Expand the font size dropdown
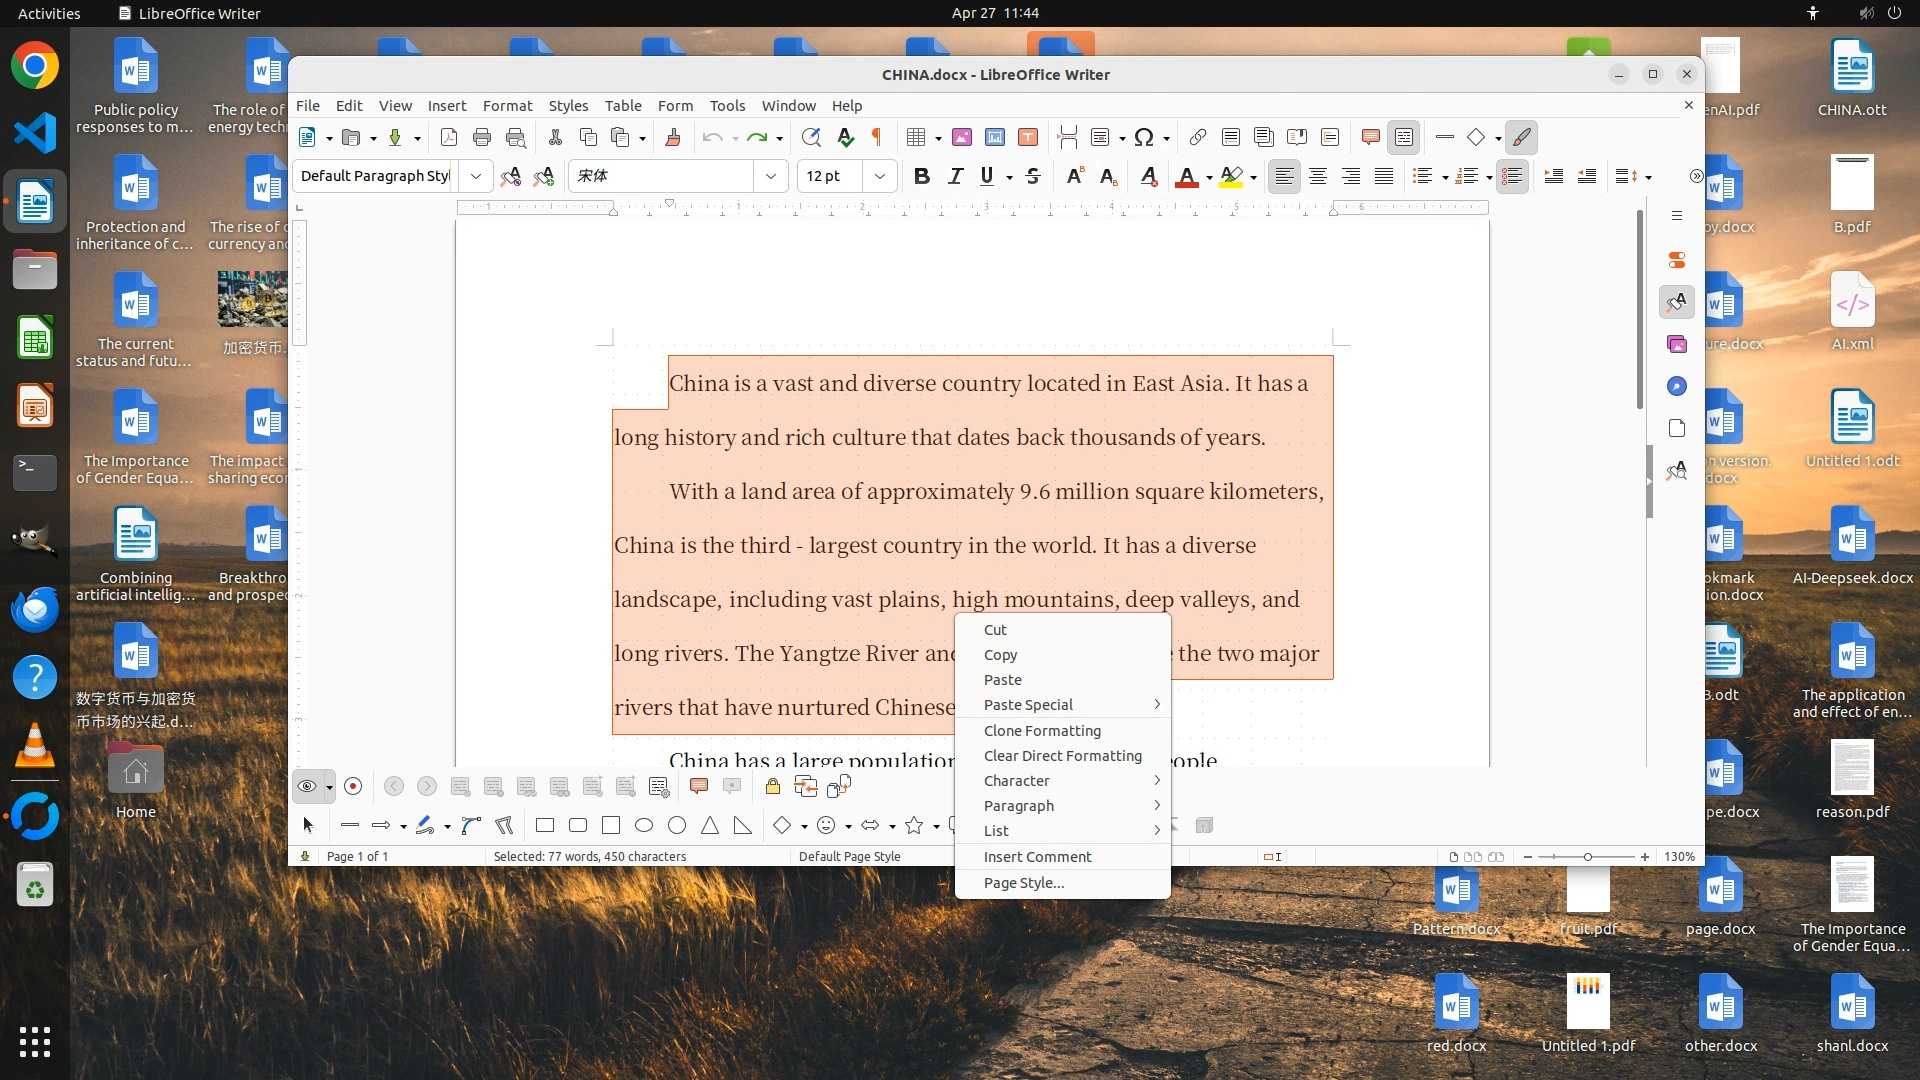Image resolution: width=1920 pixels, height=1080 pixels. point(880,177)
